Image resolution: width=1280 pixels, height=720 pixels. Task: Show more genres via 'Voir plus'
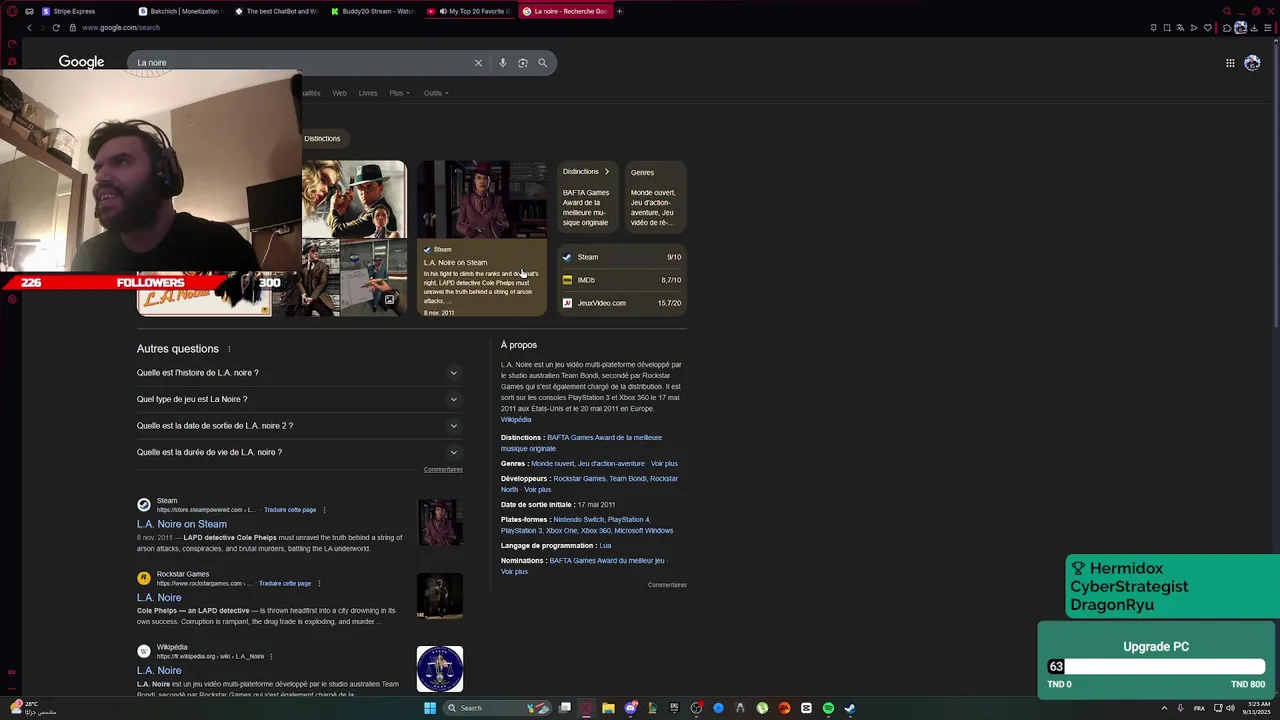click(664, 464)
